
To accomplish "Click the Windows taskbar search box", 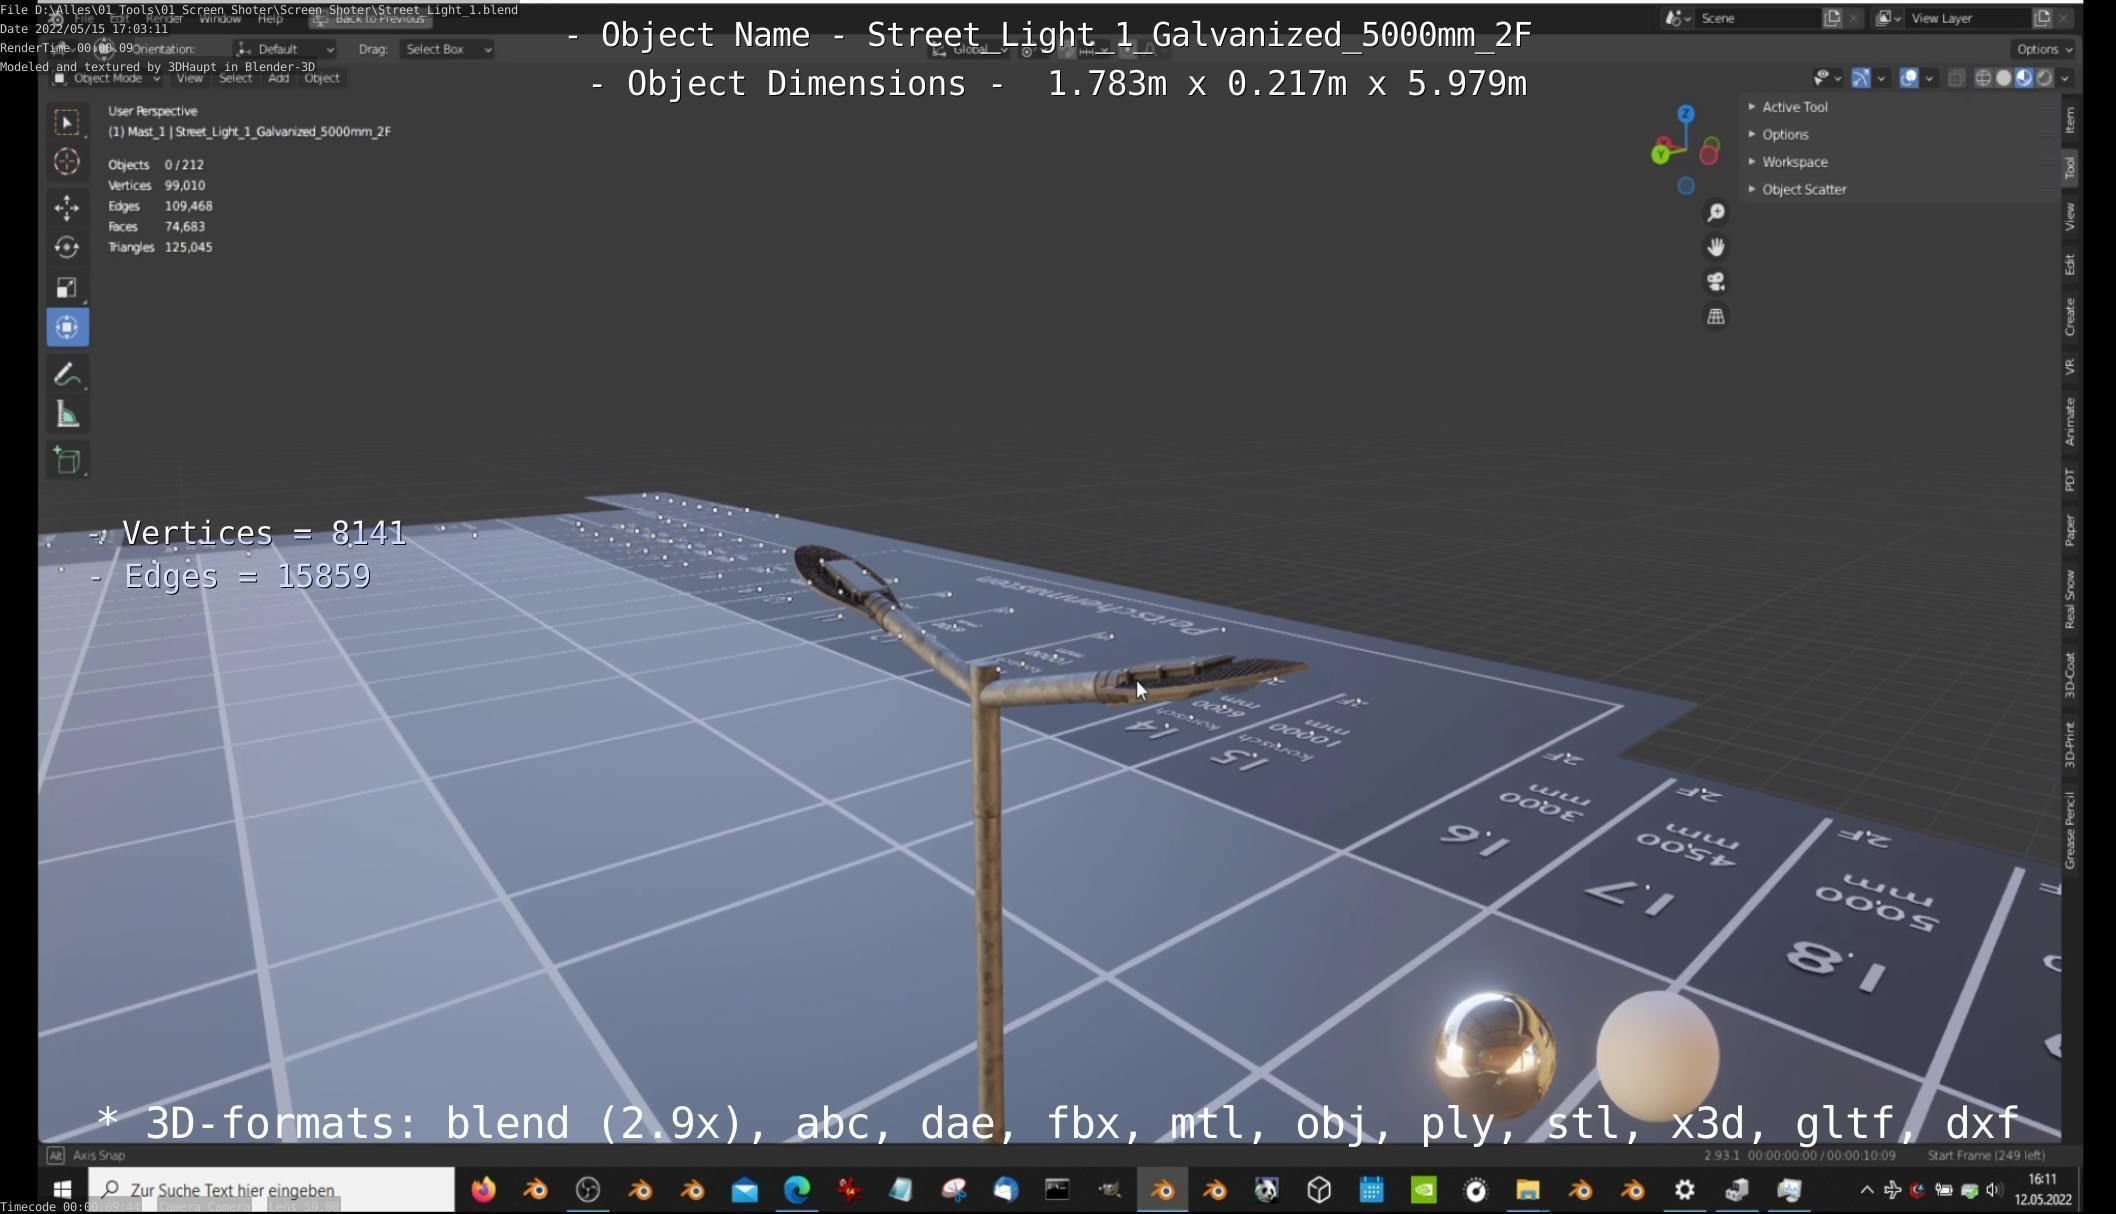I will (x=271, y=1189).
